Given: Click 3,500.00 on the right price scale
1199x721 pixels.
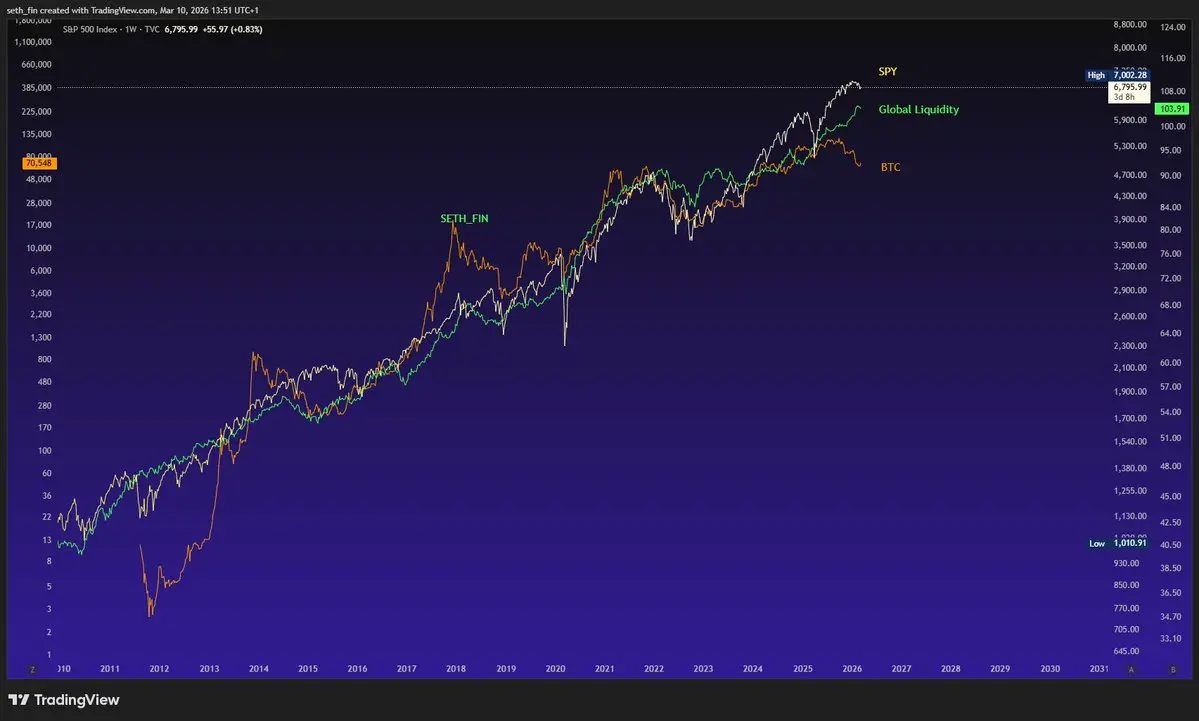Looking at the screenshot, I should click(1130, 245).
